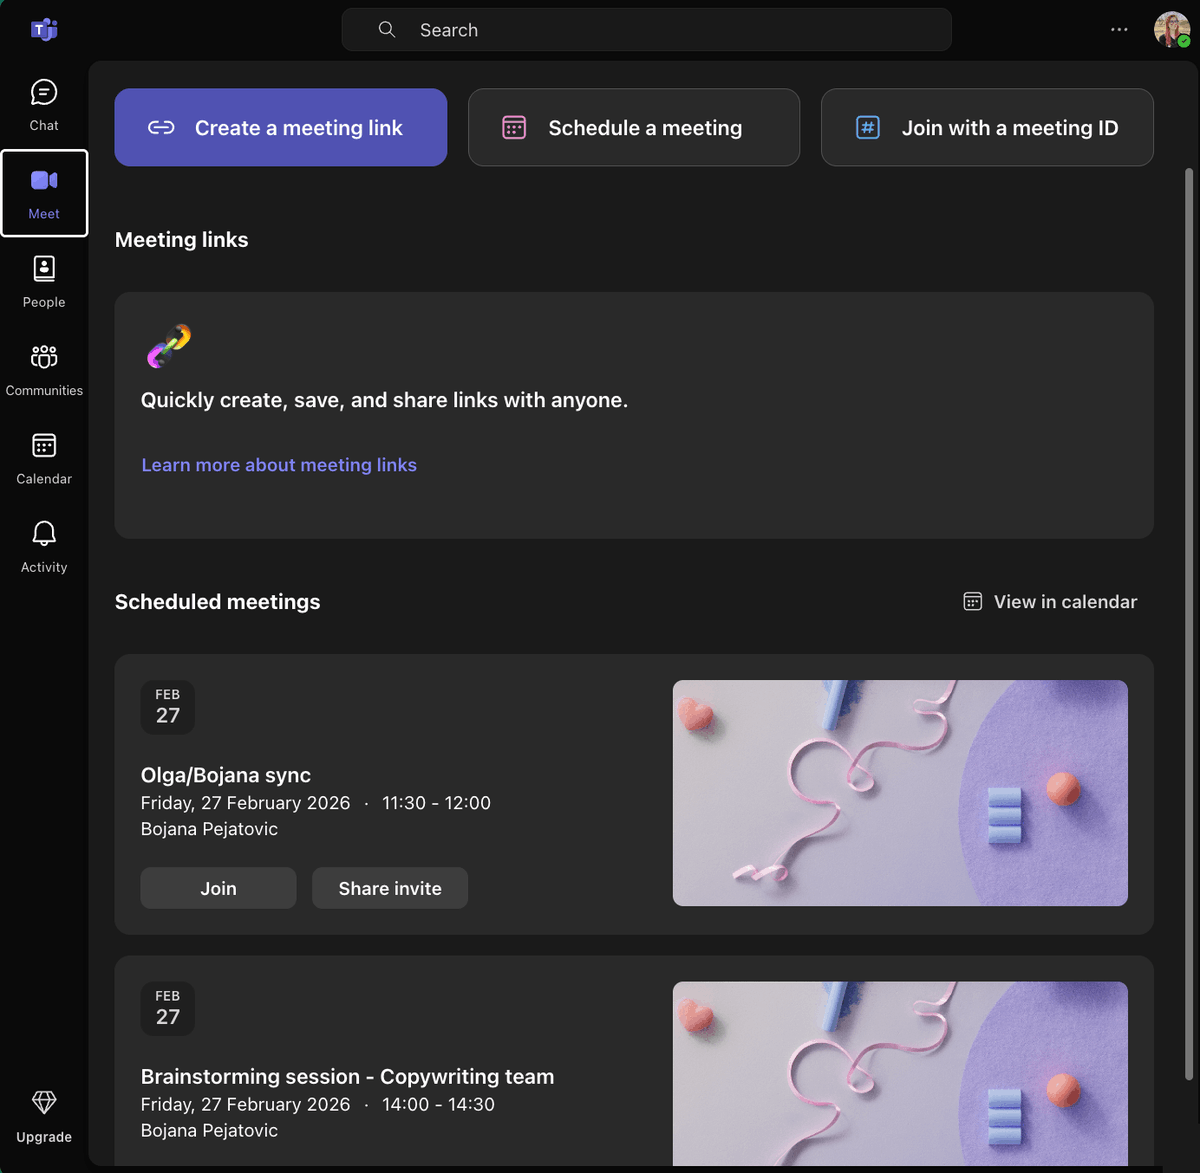Click Share invite for Olga/Bojana sync
The image size is (1200, 1173).
(x=389, y=888)
